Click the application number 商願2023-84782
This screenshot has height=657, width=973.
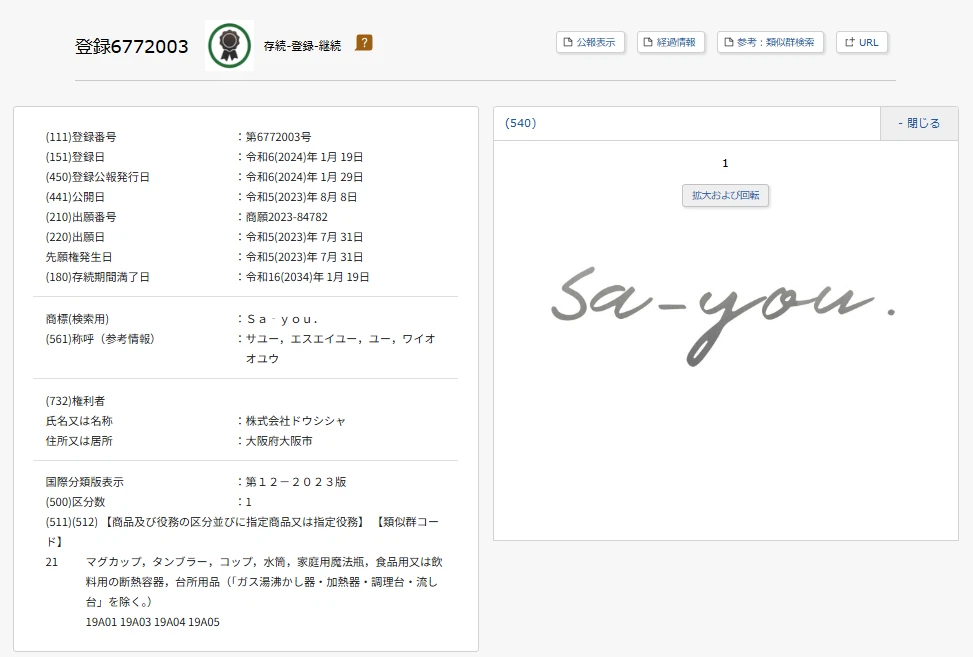click(x=286, y=217)
